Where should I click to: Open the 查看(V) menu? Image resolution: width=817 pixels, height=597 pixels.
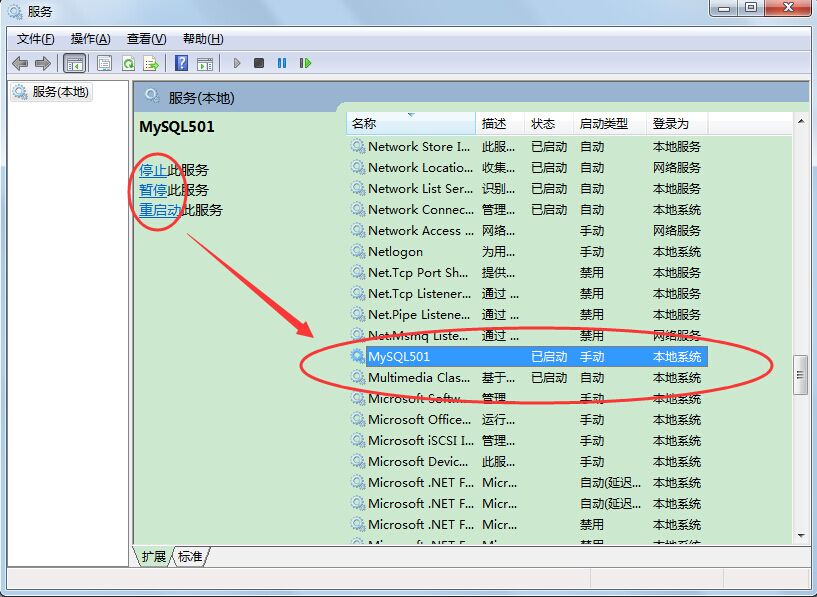point(146,39)
